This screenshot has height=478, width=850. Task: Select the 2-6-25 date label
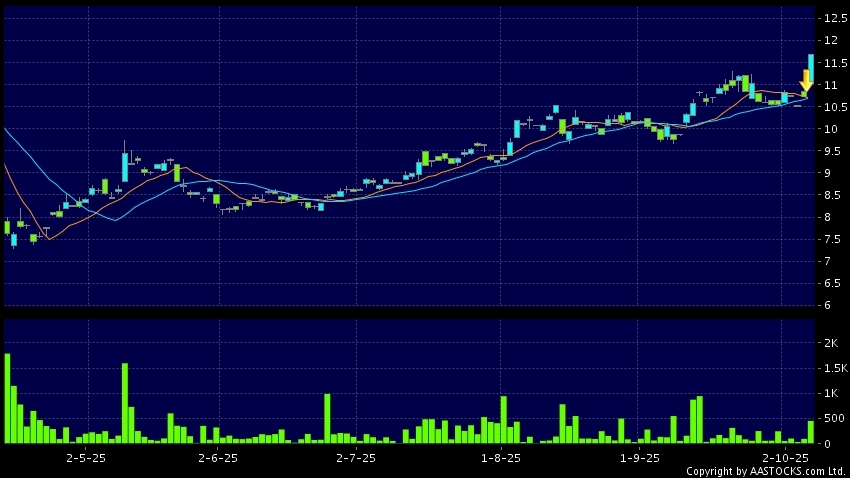click(218, 458)
